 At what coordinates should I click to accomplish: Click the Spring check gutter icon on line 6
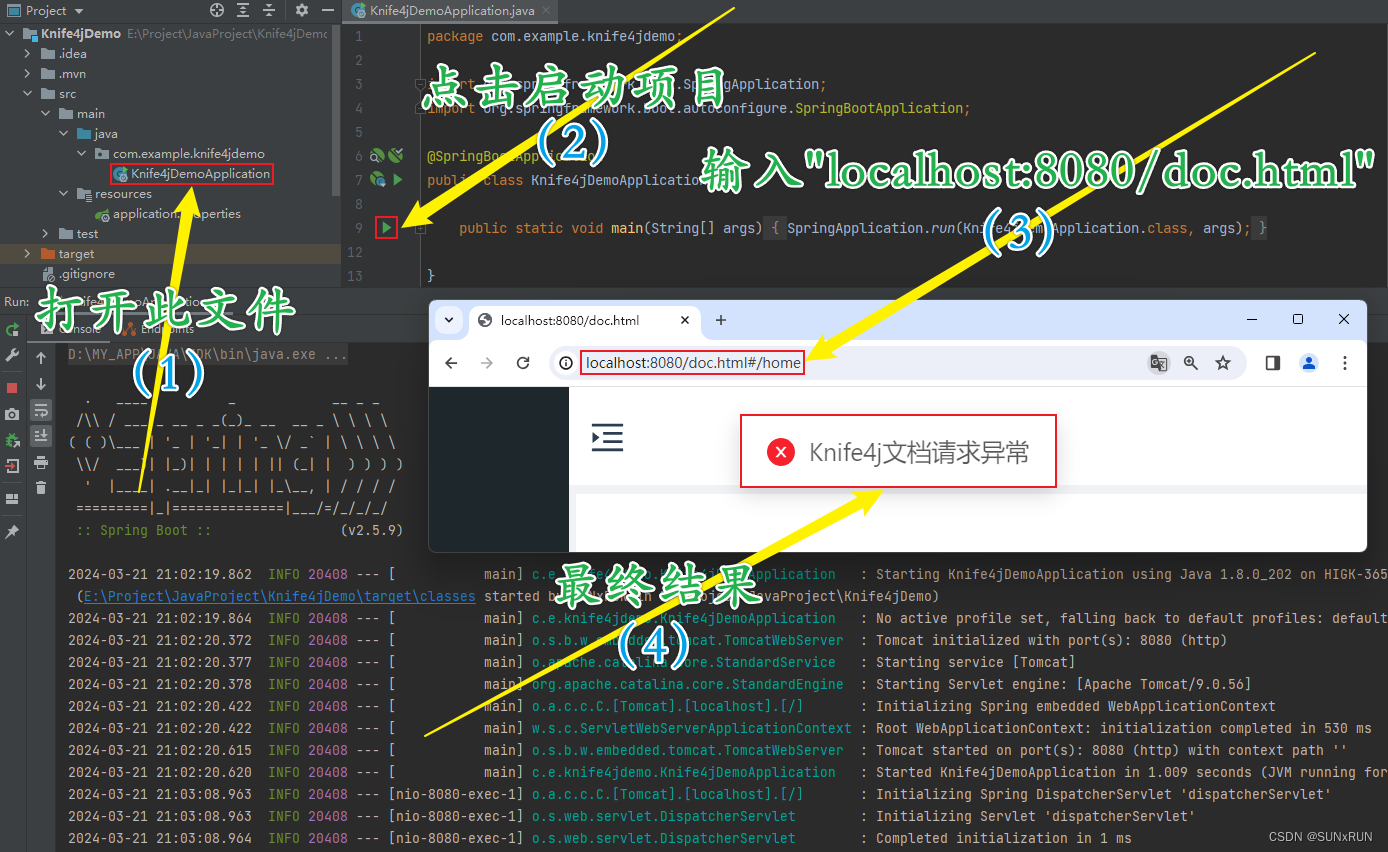(396, 155)
